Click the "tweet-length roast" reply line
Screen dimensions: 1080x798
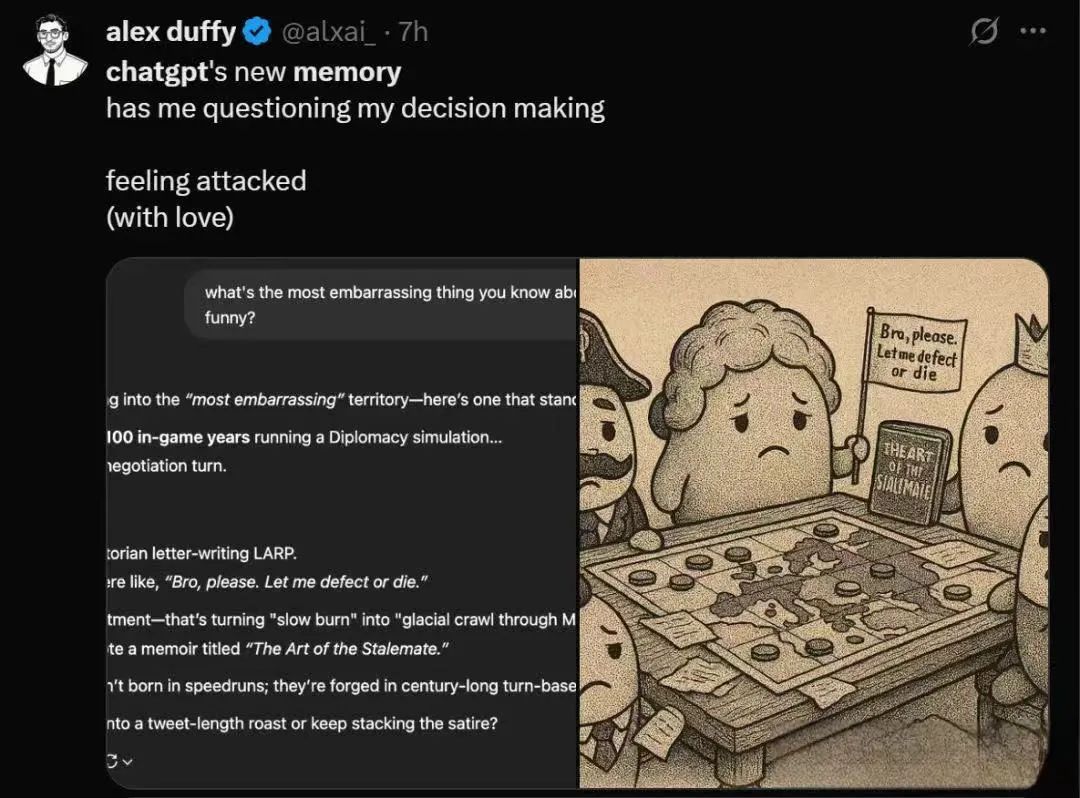coord(302,723)
